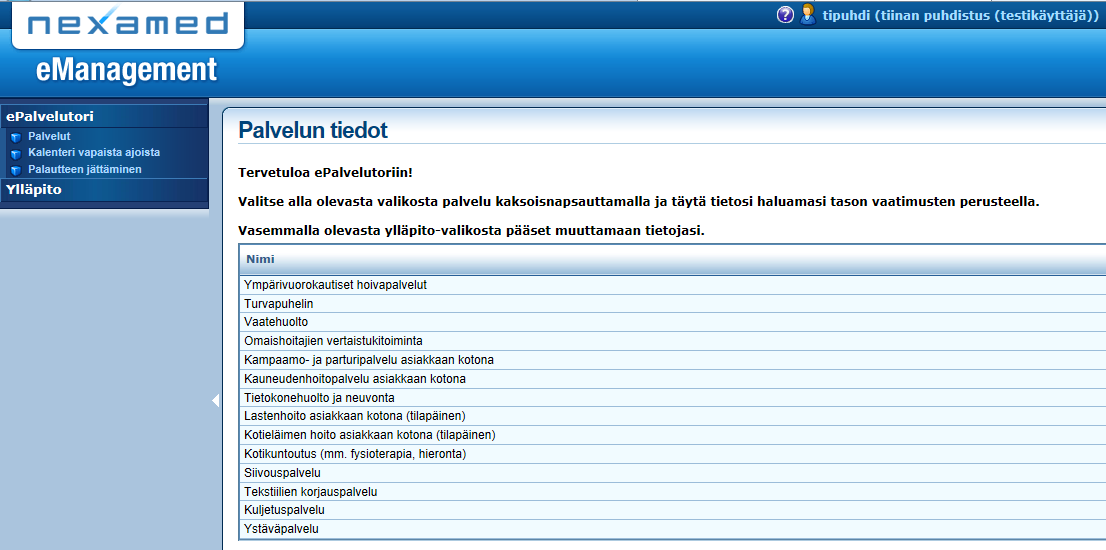
Task: Select Kotikuntoutus (mm. fysioterapia, hieronta) row
Action: (x=673, y=454)
